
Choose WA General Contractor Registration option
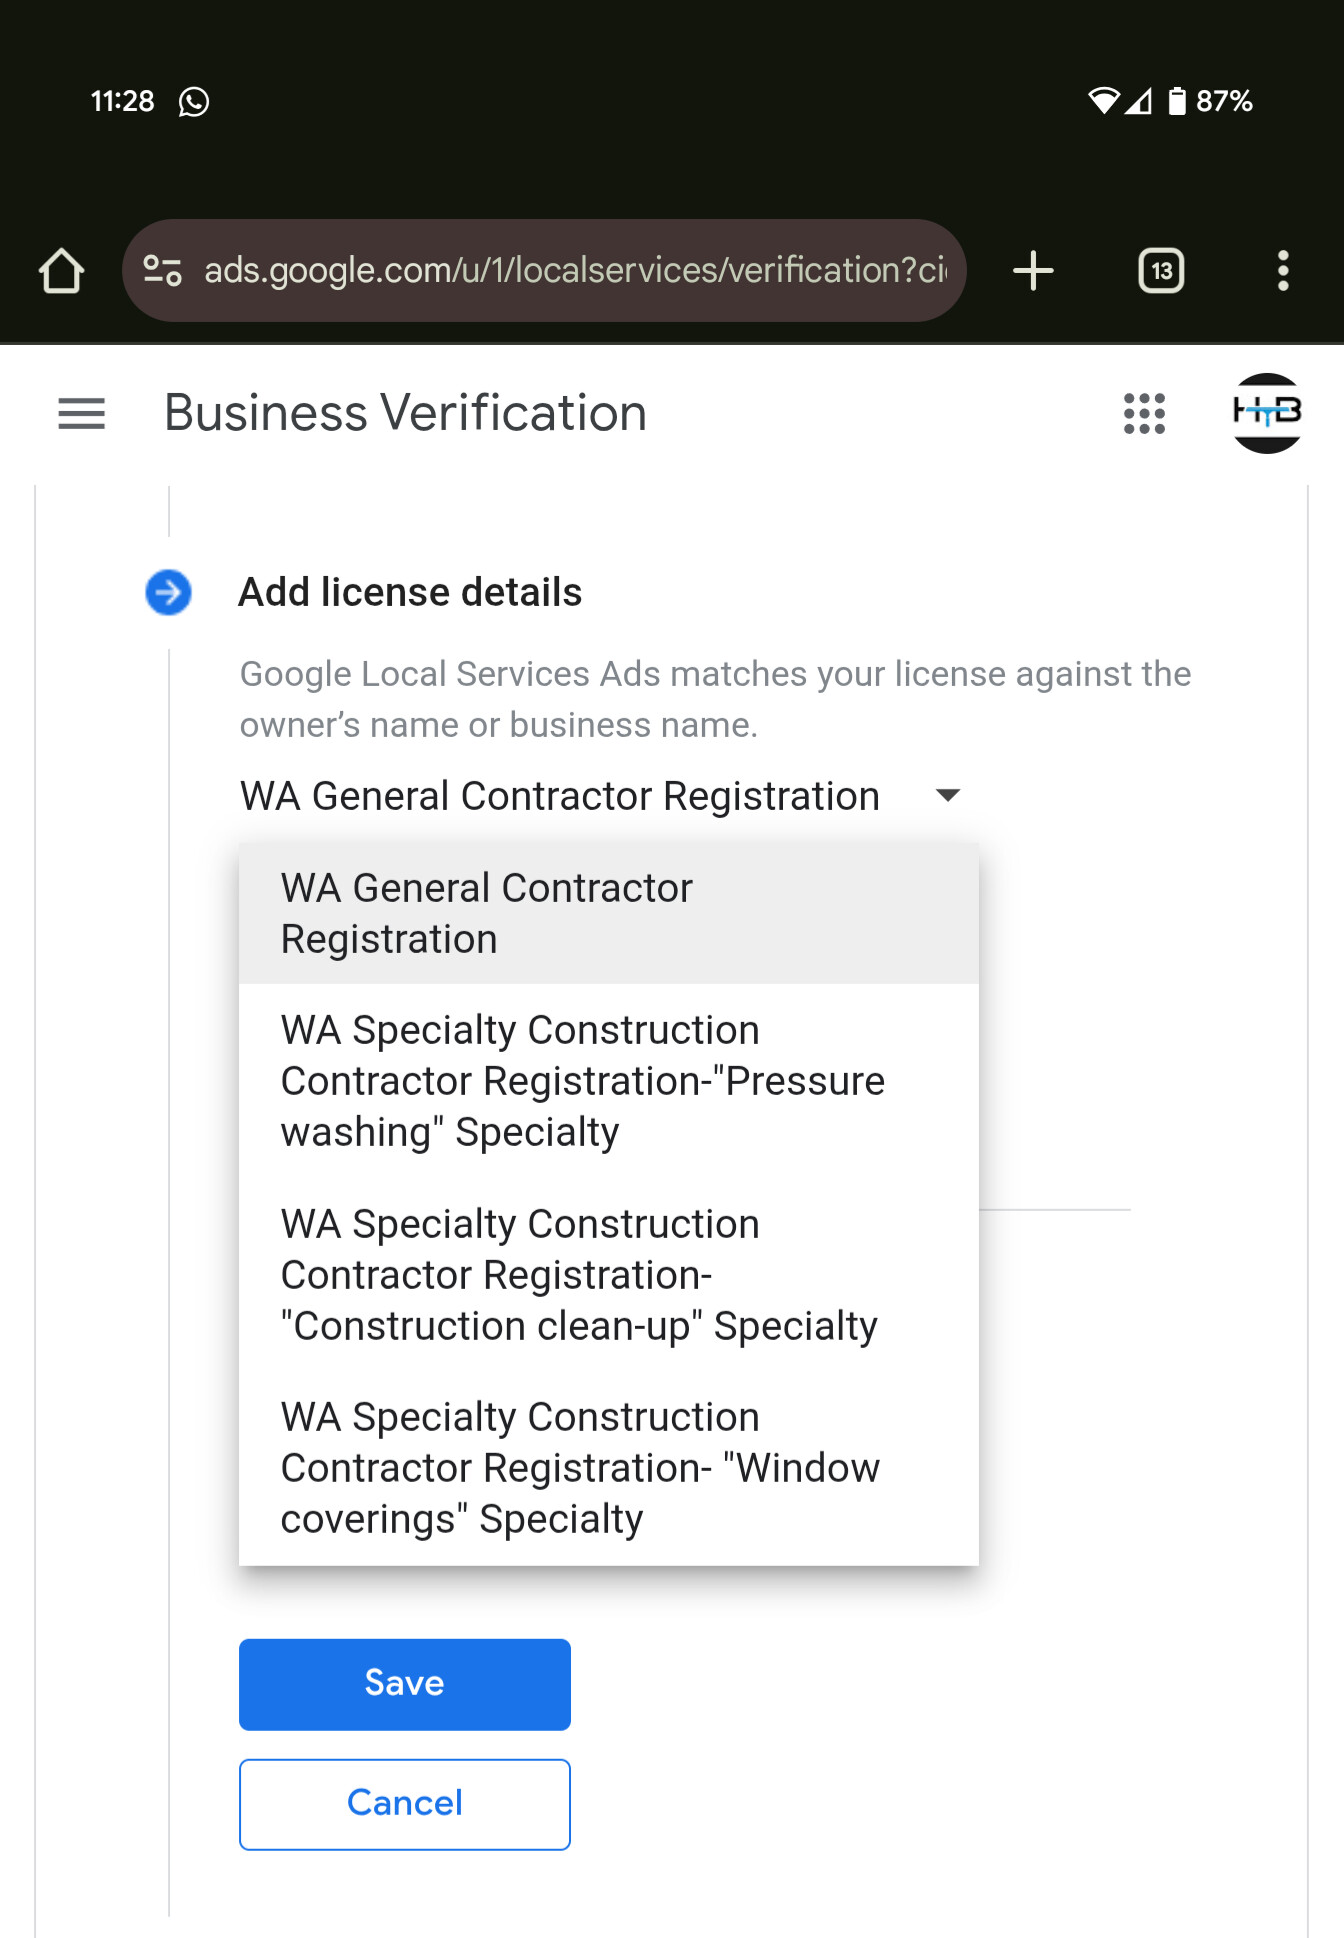click(609, 913)
